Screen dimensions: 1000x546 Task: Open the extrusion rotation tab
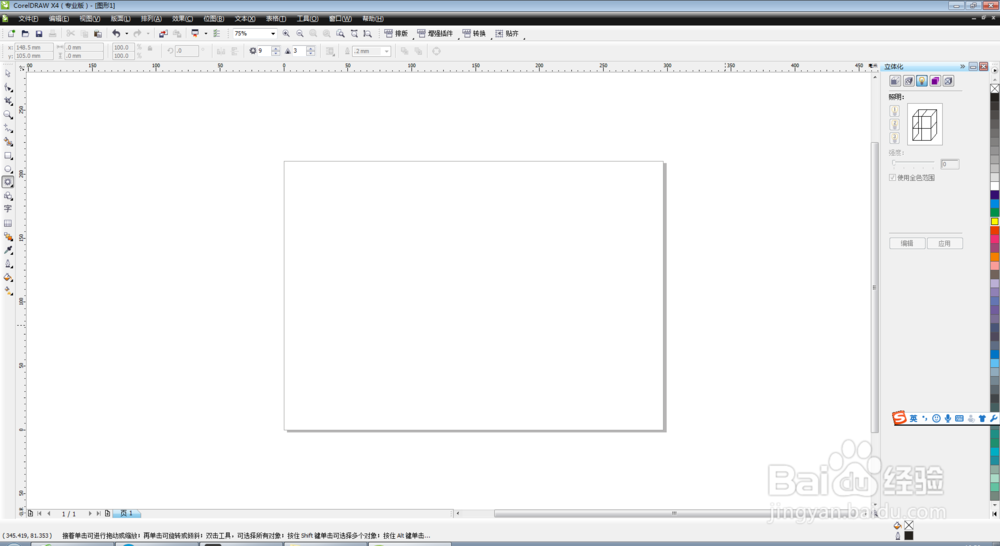point(908,81)
